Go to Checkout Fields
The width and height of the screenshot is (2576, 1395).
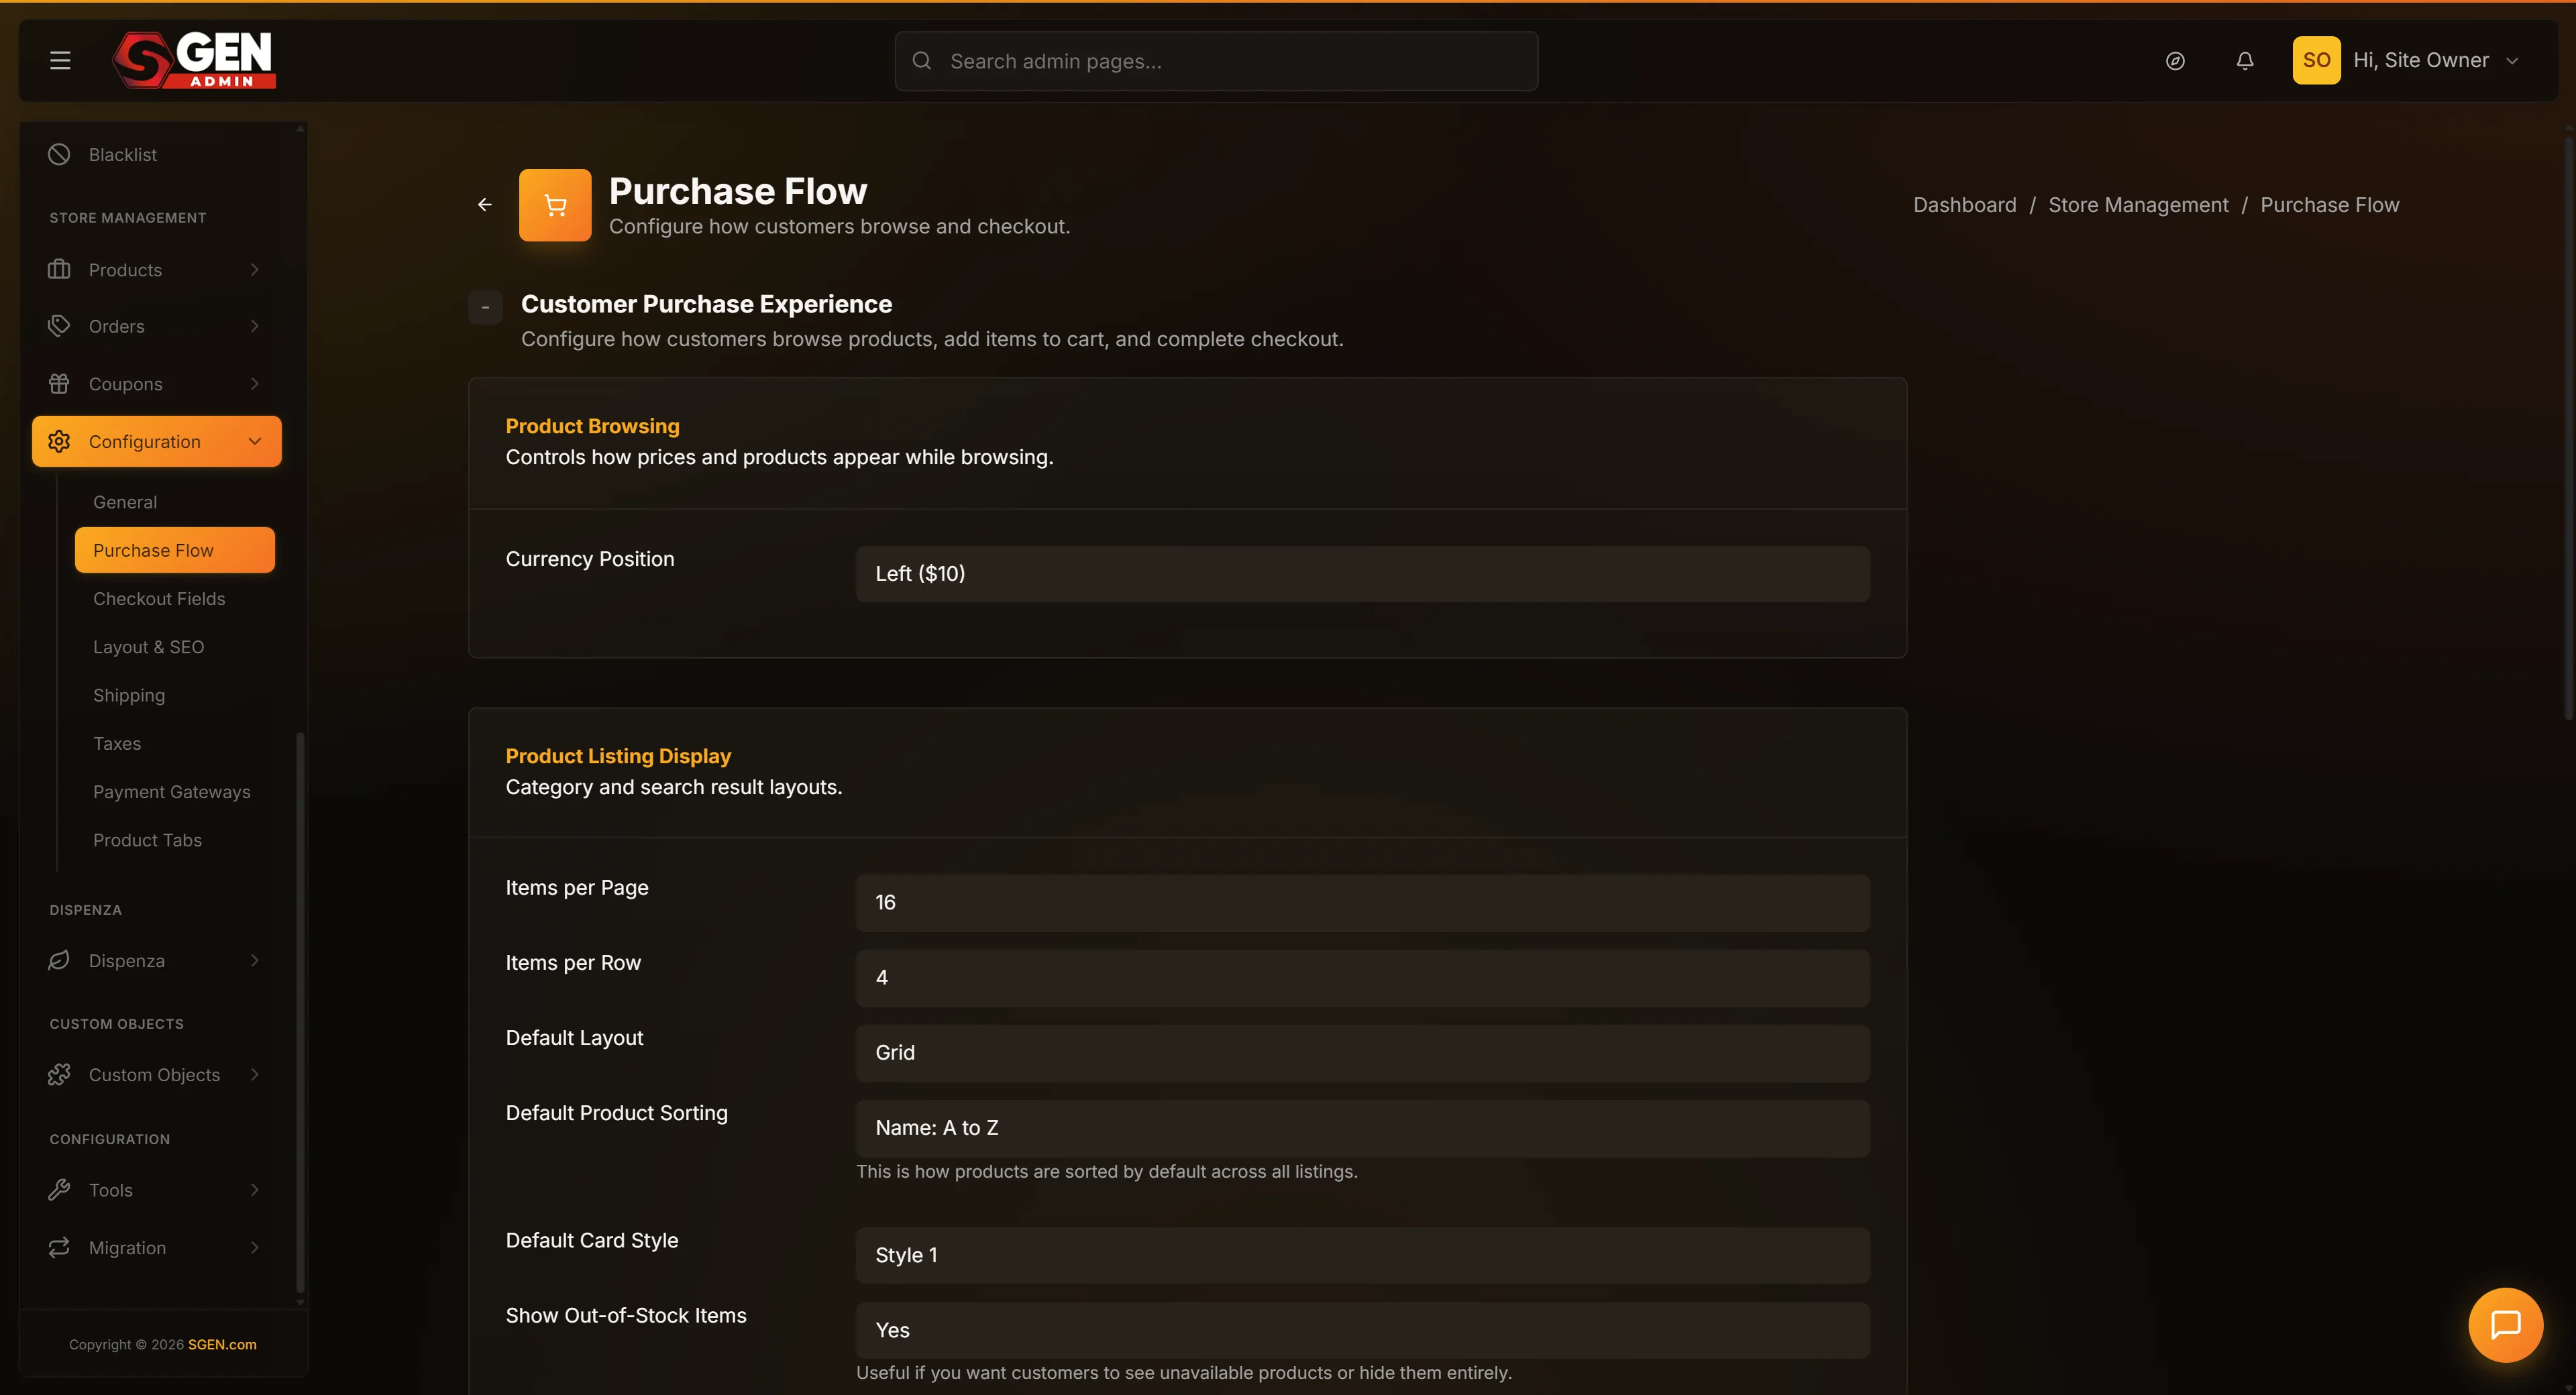coord(159,598)
